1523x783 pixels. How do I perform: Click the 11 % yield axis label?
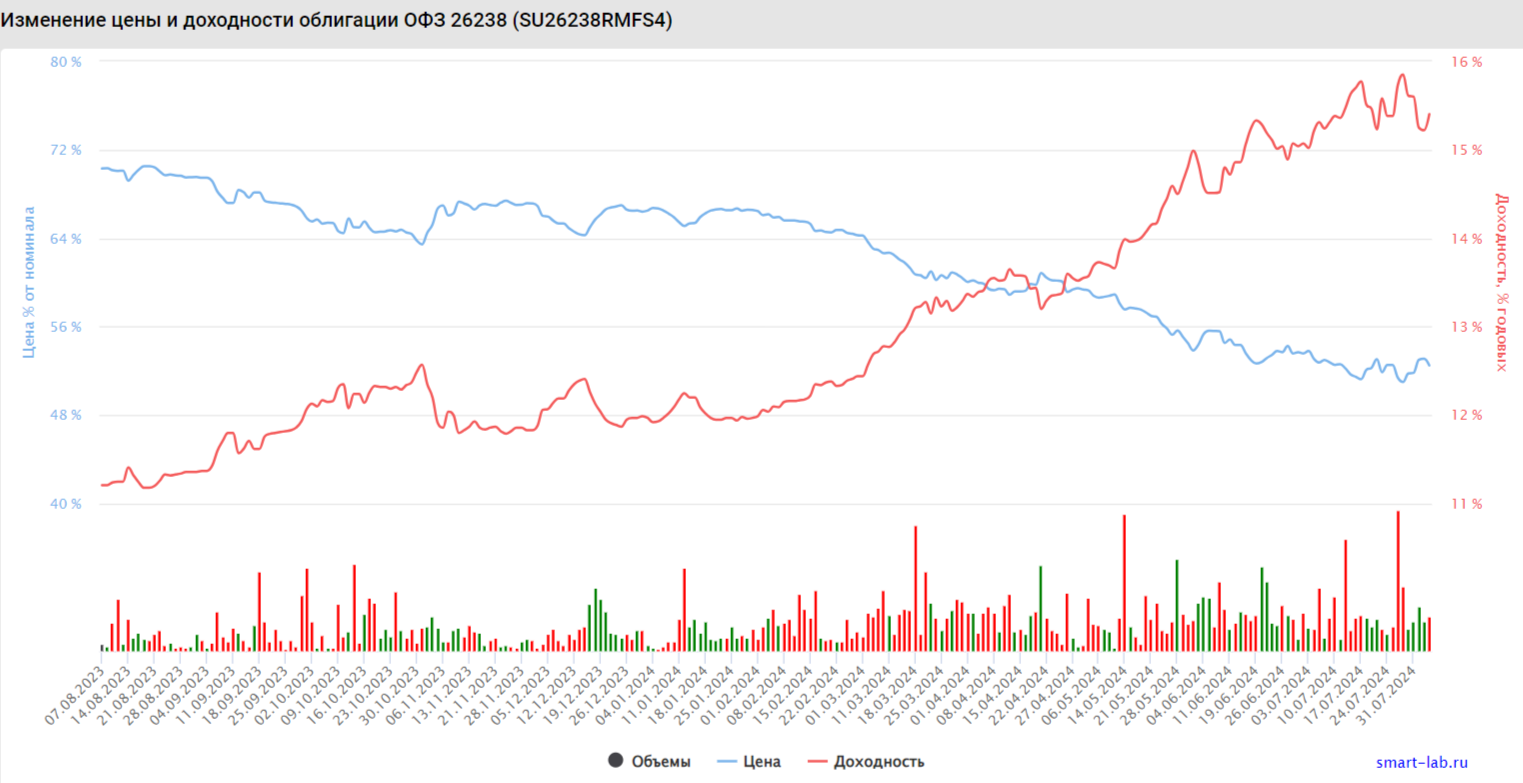[1465, 503]
